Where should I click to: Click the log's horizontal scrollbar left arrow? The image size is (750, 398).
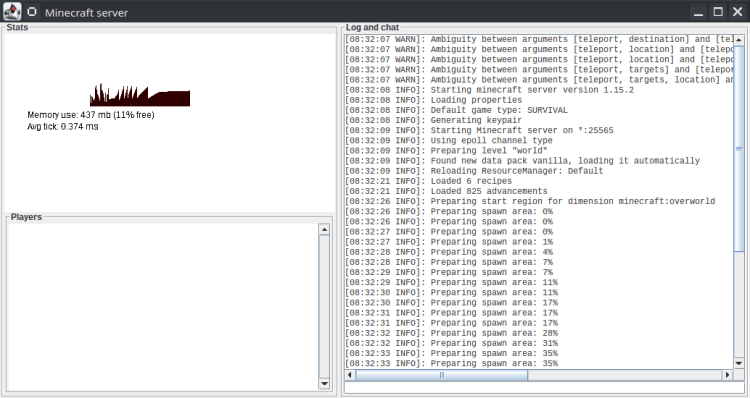[350, 375]
